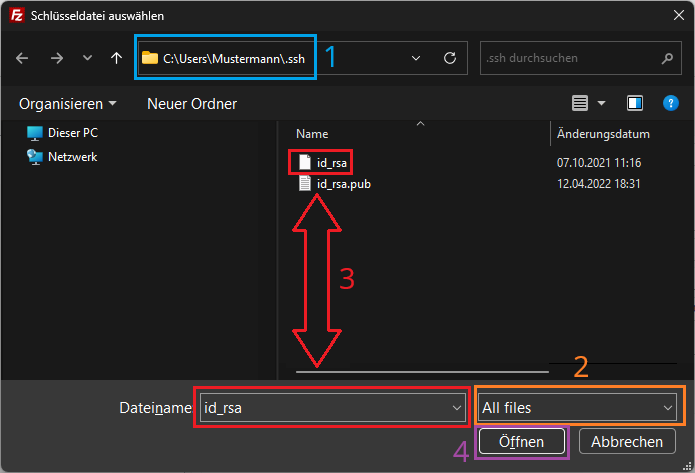Open the recent locations chevron
695x473 pixels.
(x=88, y=58)
